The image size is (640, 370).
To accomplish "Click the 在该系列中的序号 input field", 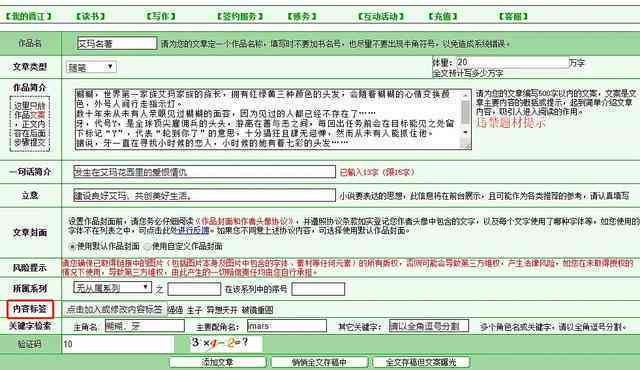I will point(318,289).
